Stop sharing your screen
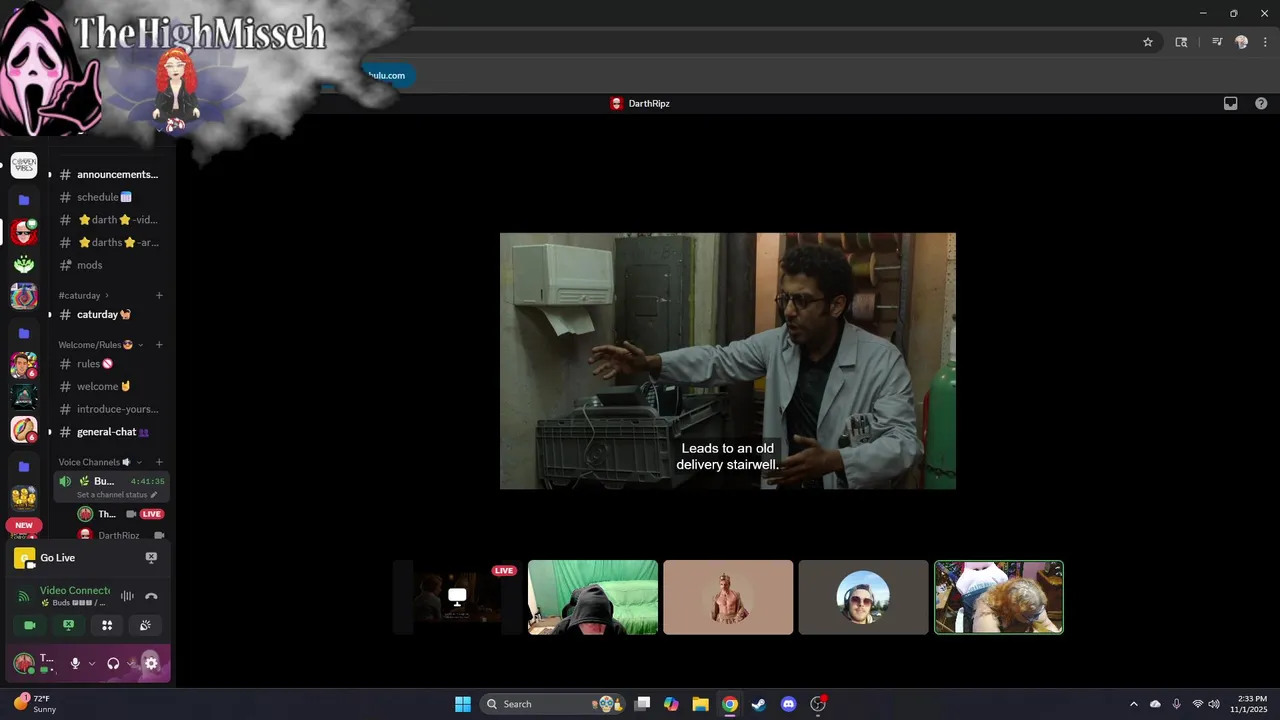The height and width of the screenshot is (720, 1280). pos(68,625)
